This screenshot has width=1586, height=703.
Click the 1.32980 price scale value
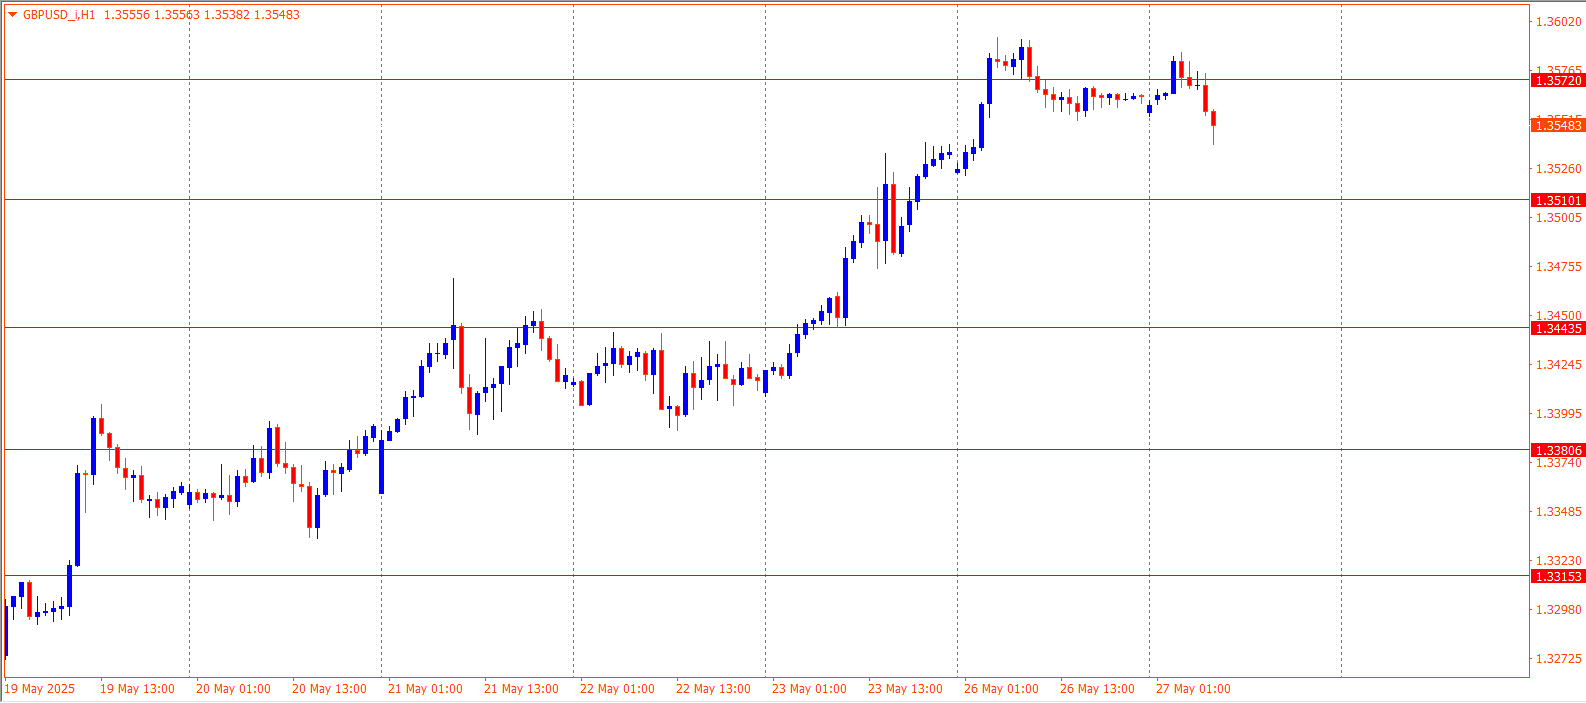tap(1559, 610)
